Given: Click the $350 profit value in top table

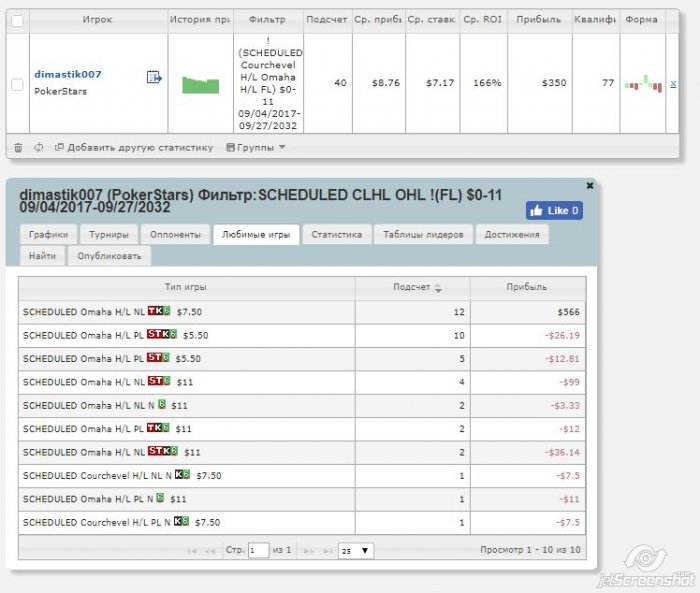Looking at the screenshot, I should (554, 83).
